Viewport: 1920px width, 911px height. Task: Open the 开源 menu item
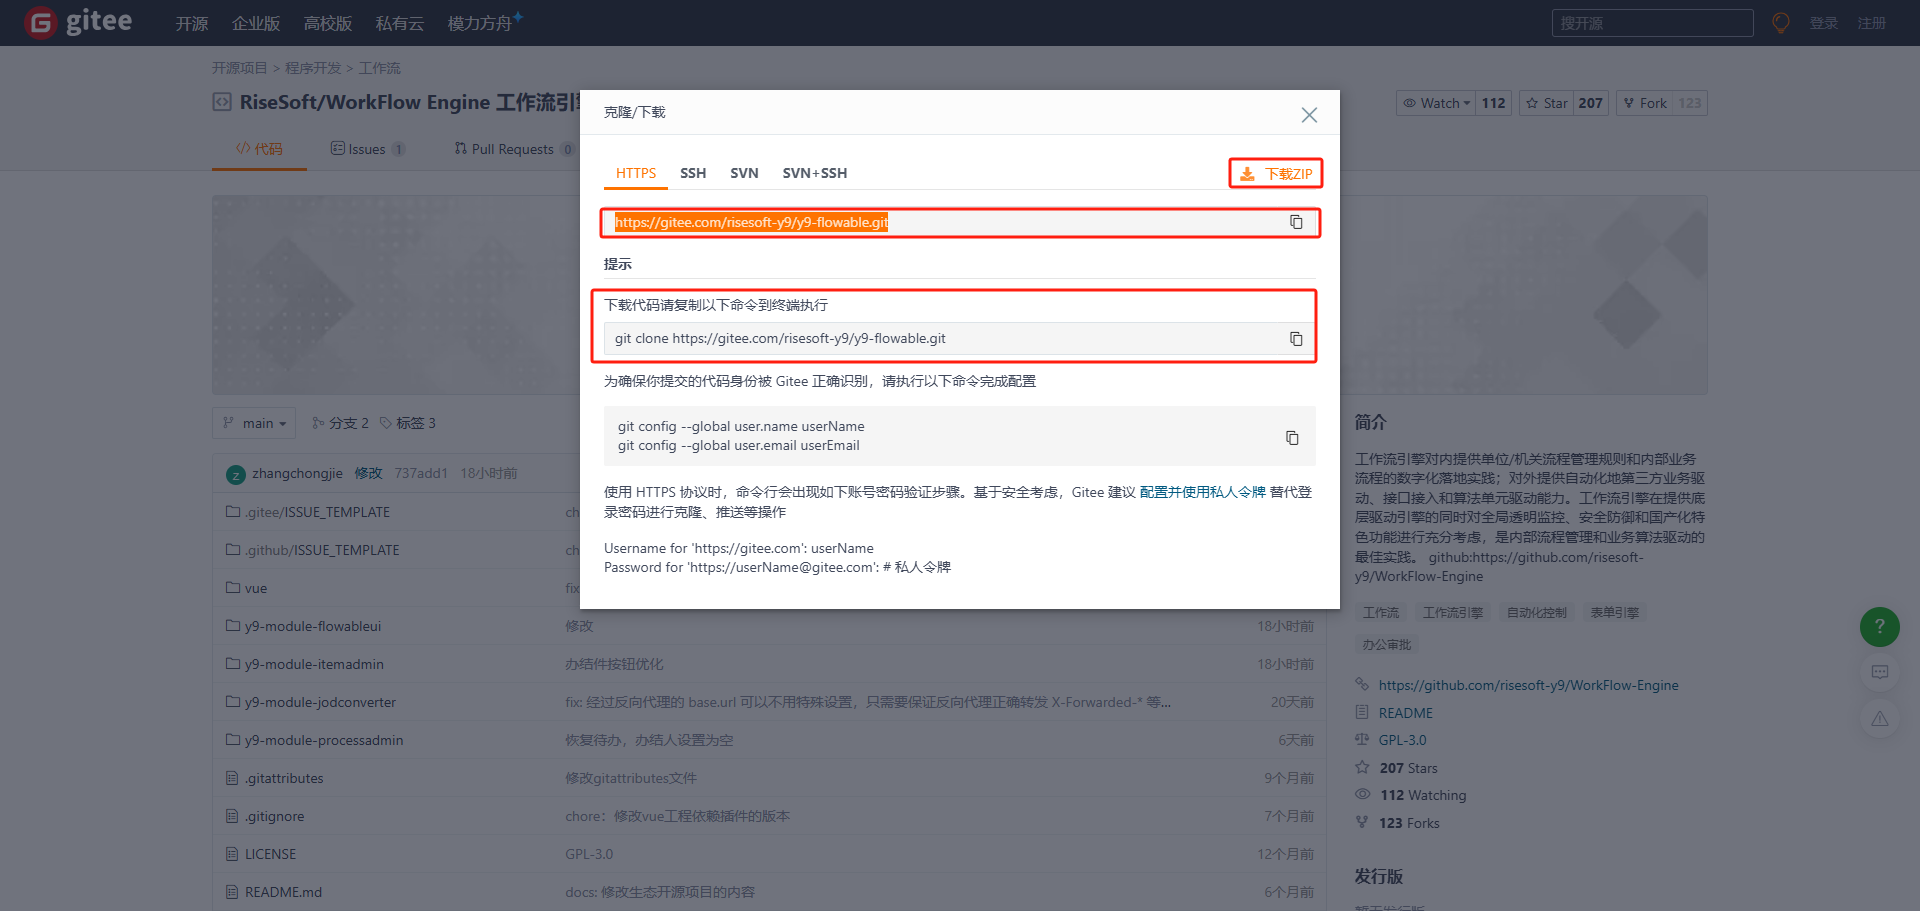tap(192, 23)
